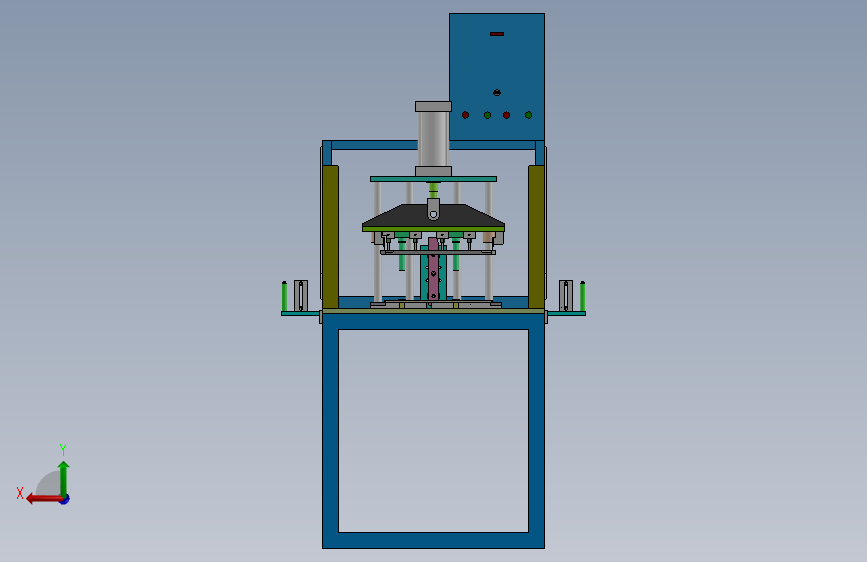Select the black trapezoid press plate
The height and width of the screenshot is (562, 867).
434,216
